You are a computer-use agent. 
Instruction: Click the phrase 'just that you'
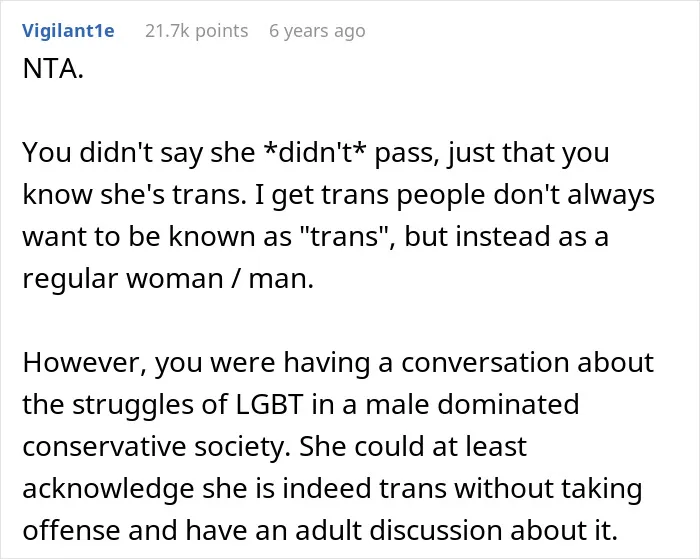coord(529,153)
